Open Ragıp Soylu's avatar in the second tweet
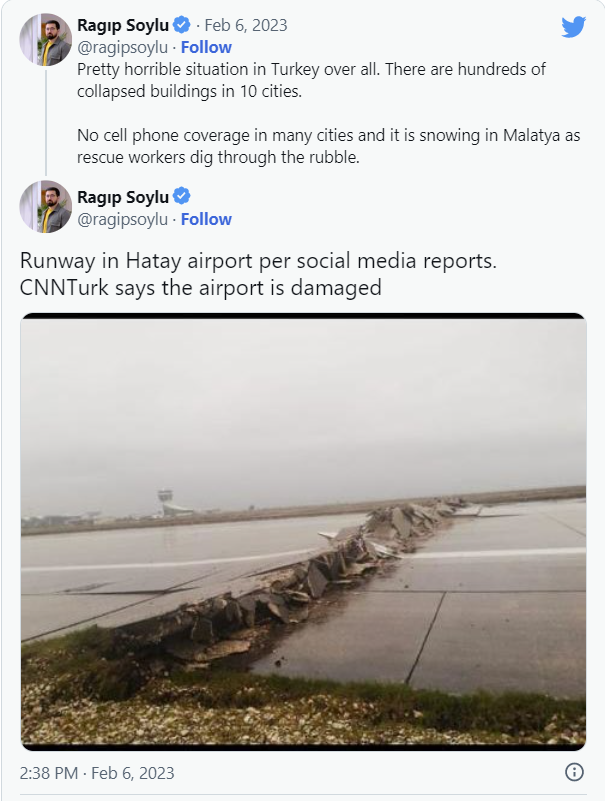 [x=45, y=207]
